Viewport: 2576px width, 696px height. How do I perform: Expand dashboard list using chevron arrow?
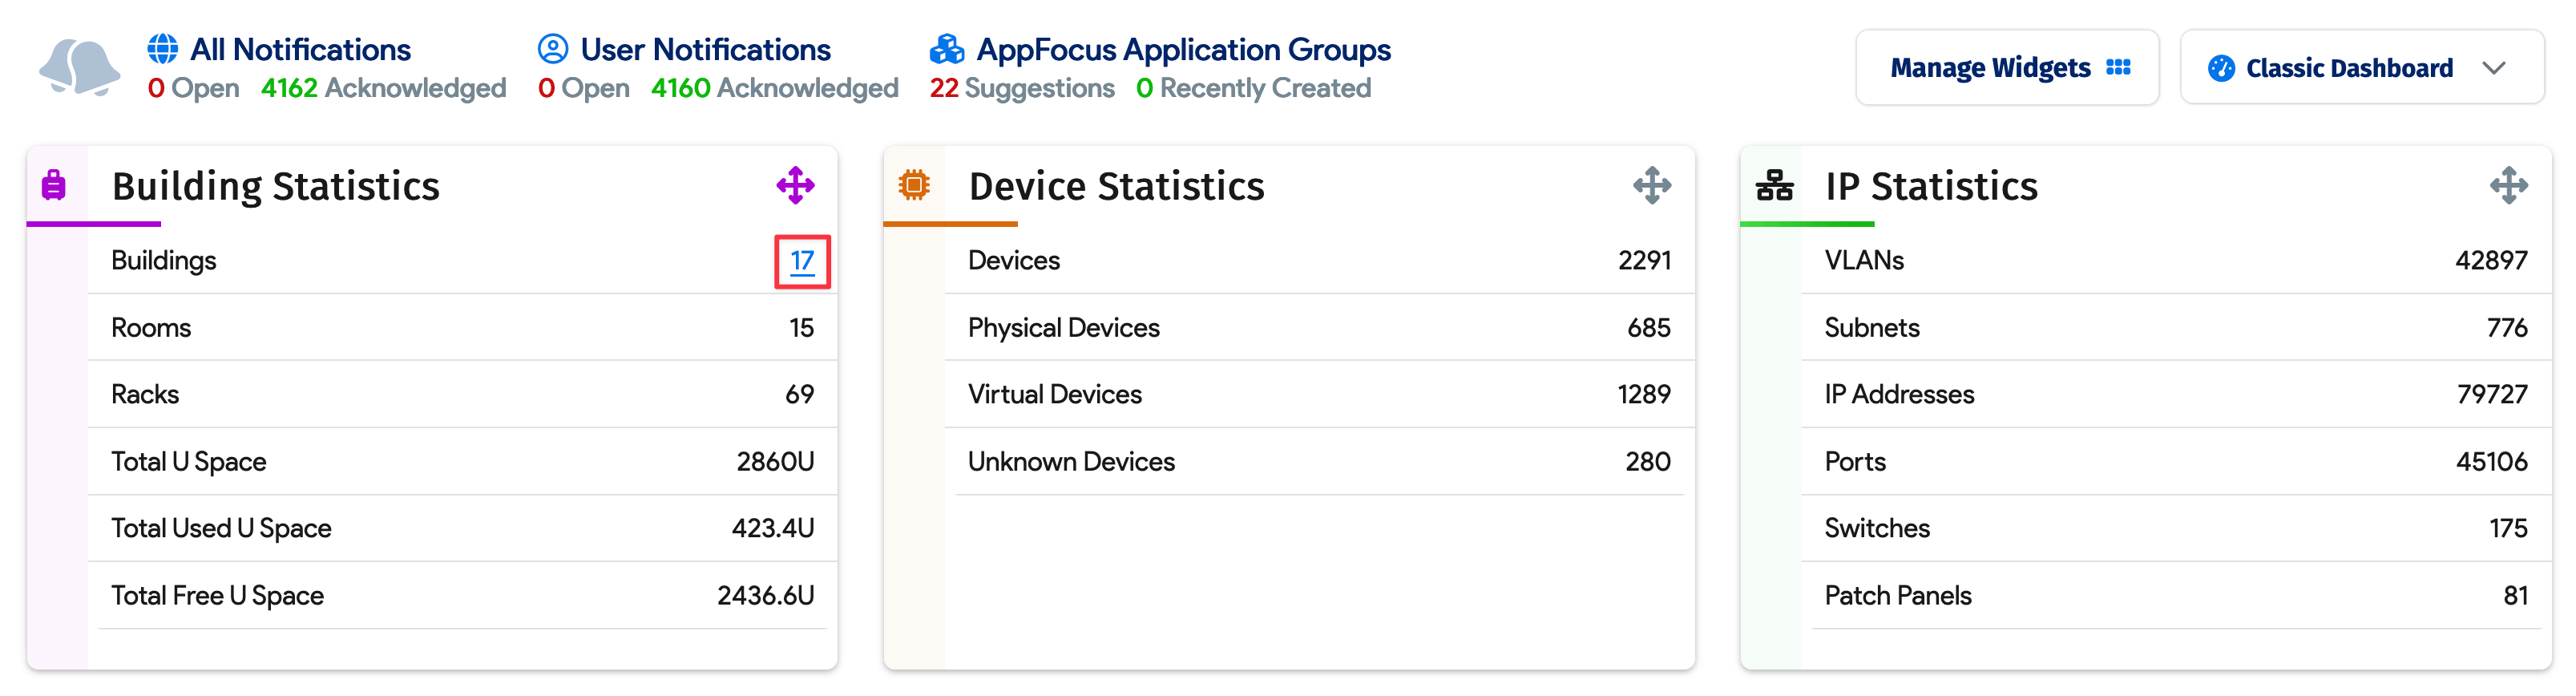(2493, 68)
